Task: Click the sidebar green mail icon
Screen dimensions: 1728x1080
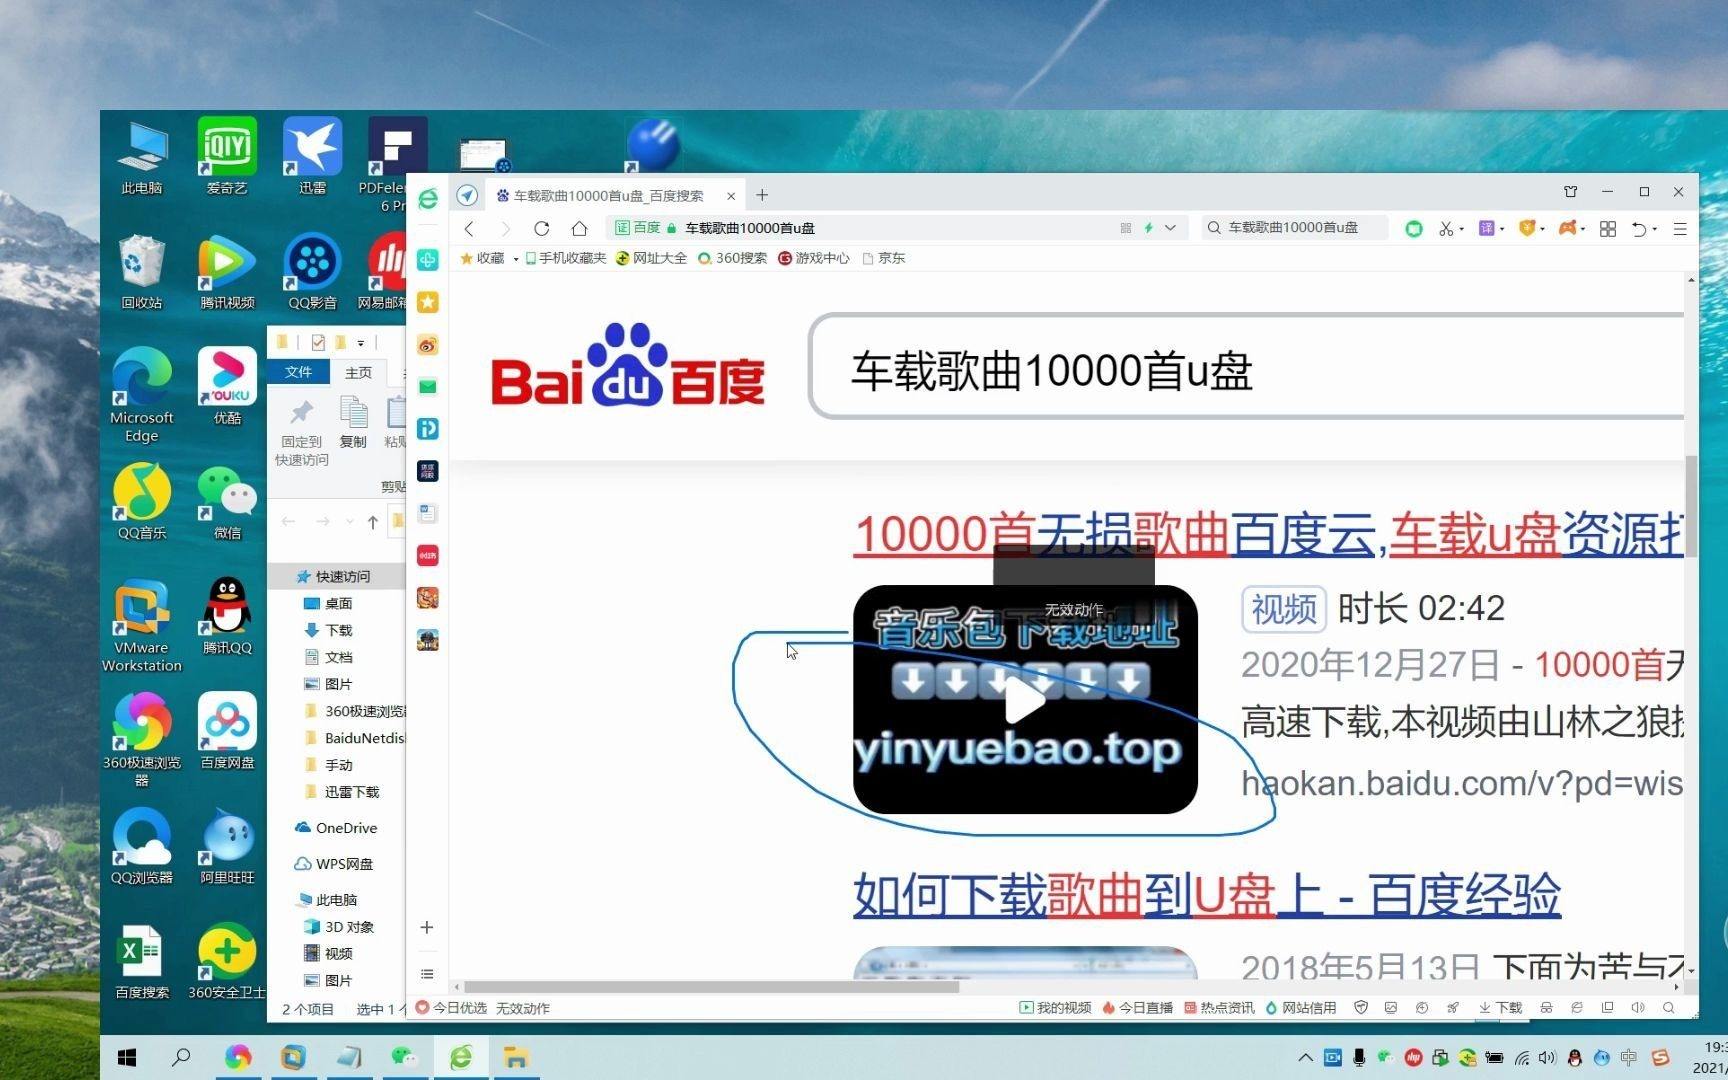Action: click(428, 387)
